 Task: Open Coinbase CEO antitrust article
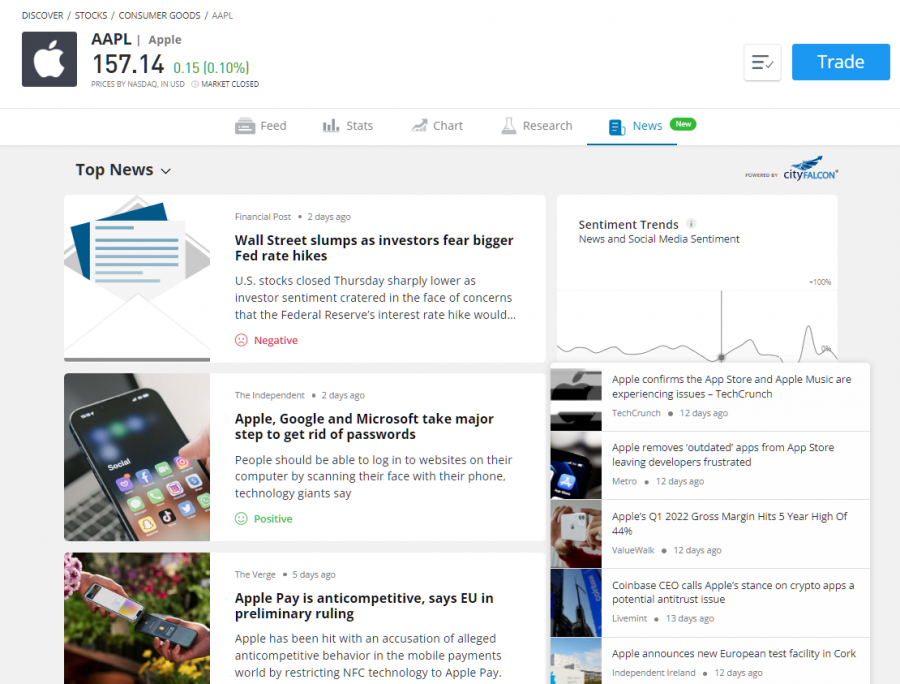tap(733, 592)
